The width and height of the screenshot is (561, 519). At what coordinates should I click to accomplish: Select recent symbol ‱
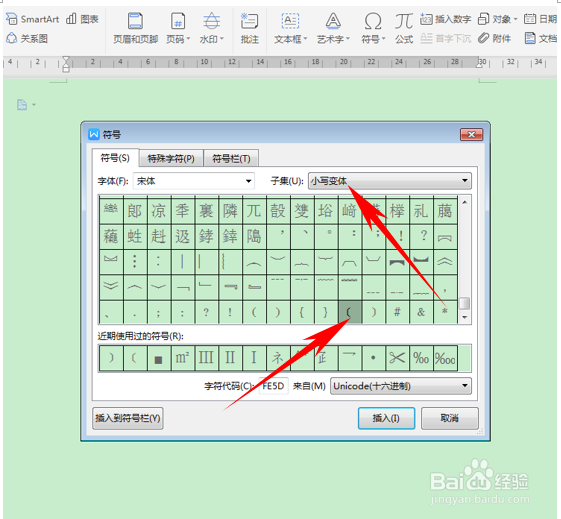(445, 357)
